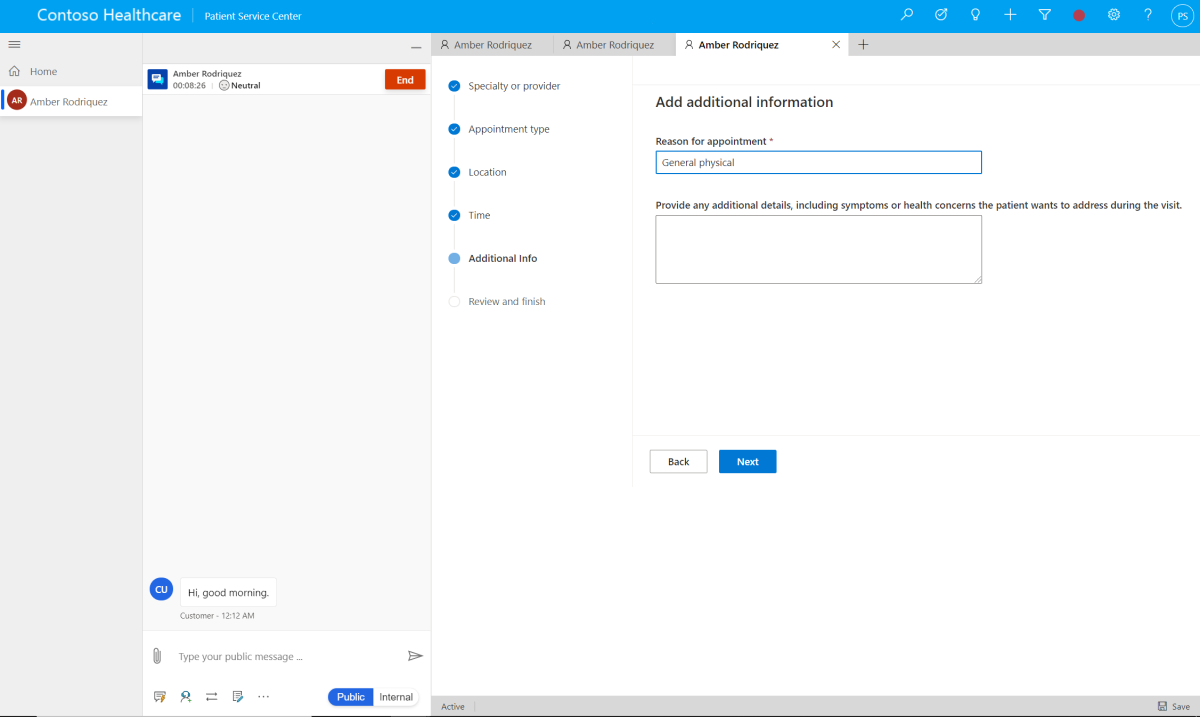Viewport: 1200px width, 717px height.
Task: Click the Contoso Healthcare title
Action: point(109,16)
